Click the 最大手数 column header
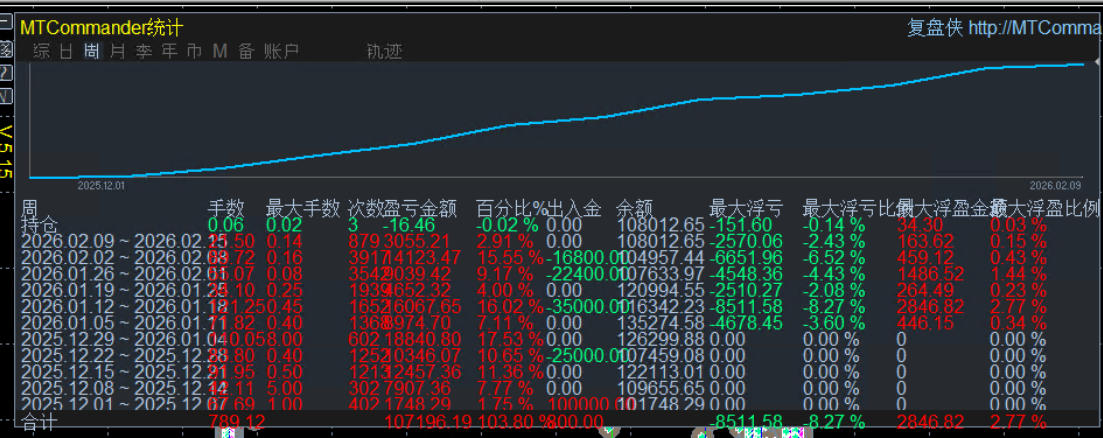The height and width of the screenshot is (438, 1103). (302, 208)
